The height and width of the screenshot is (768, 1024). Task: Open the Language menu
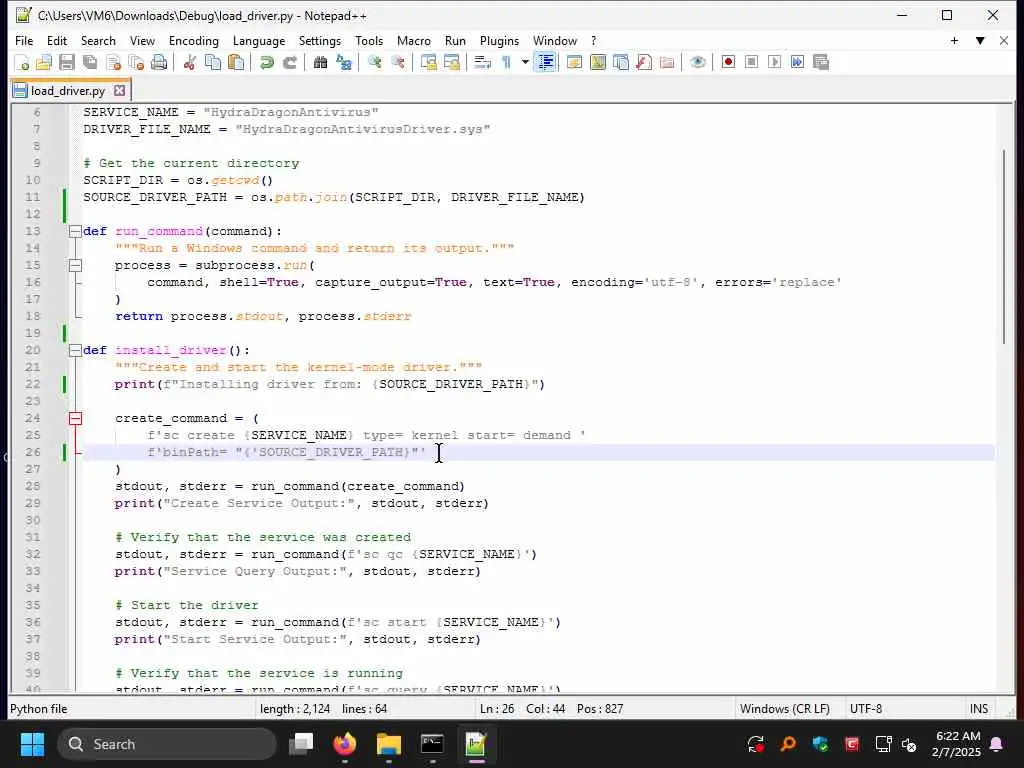point(259,40)
